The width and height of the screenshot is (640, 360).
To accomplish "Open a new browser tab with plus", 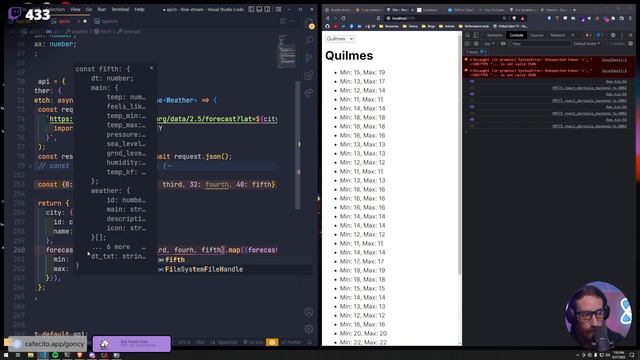I will click(574, 9).
